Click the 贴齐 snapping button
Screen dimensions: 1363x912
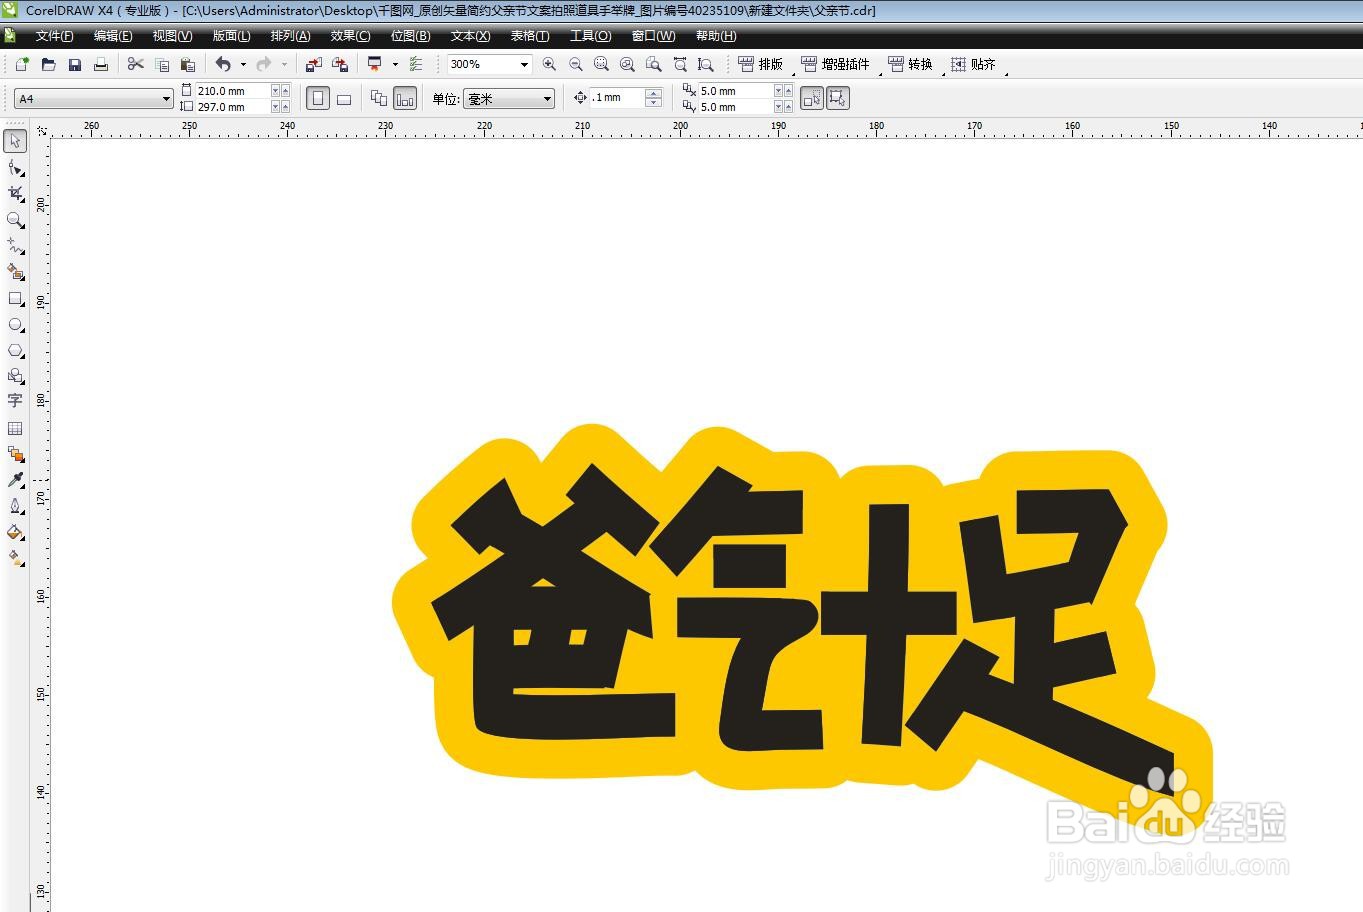click(x=975, y=64)
